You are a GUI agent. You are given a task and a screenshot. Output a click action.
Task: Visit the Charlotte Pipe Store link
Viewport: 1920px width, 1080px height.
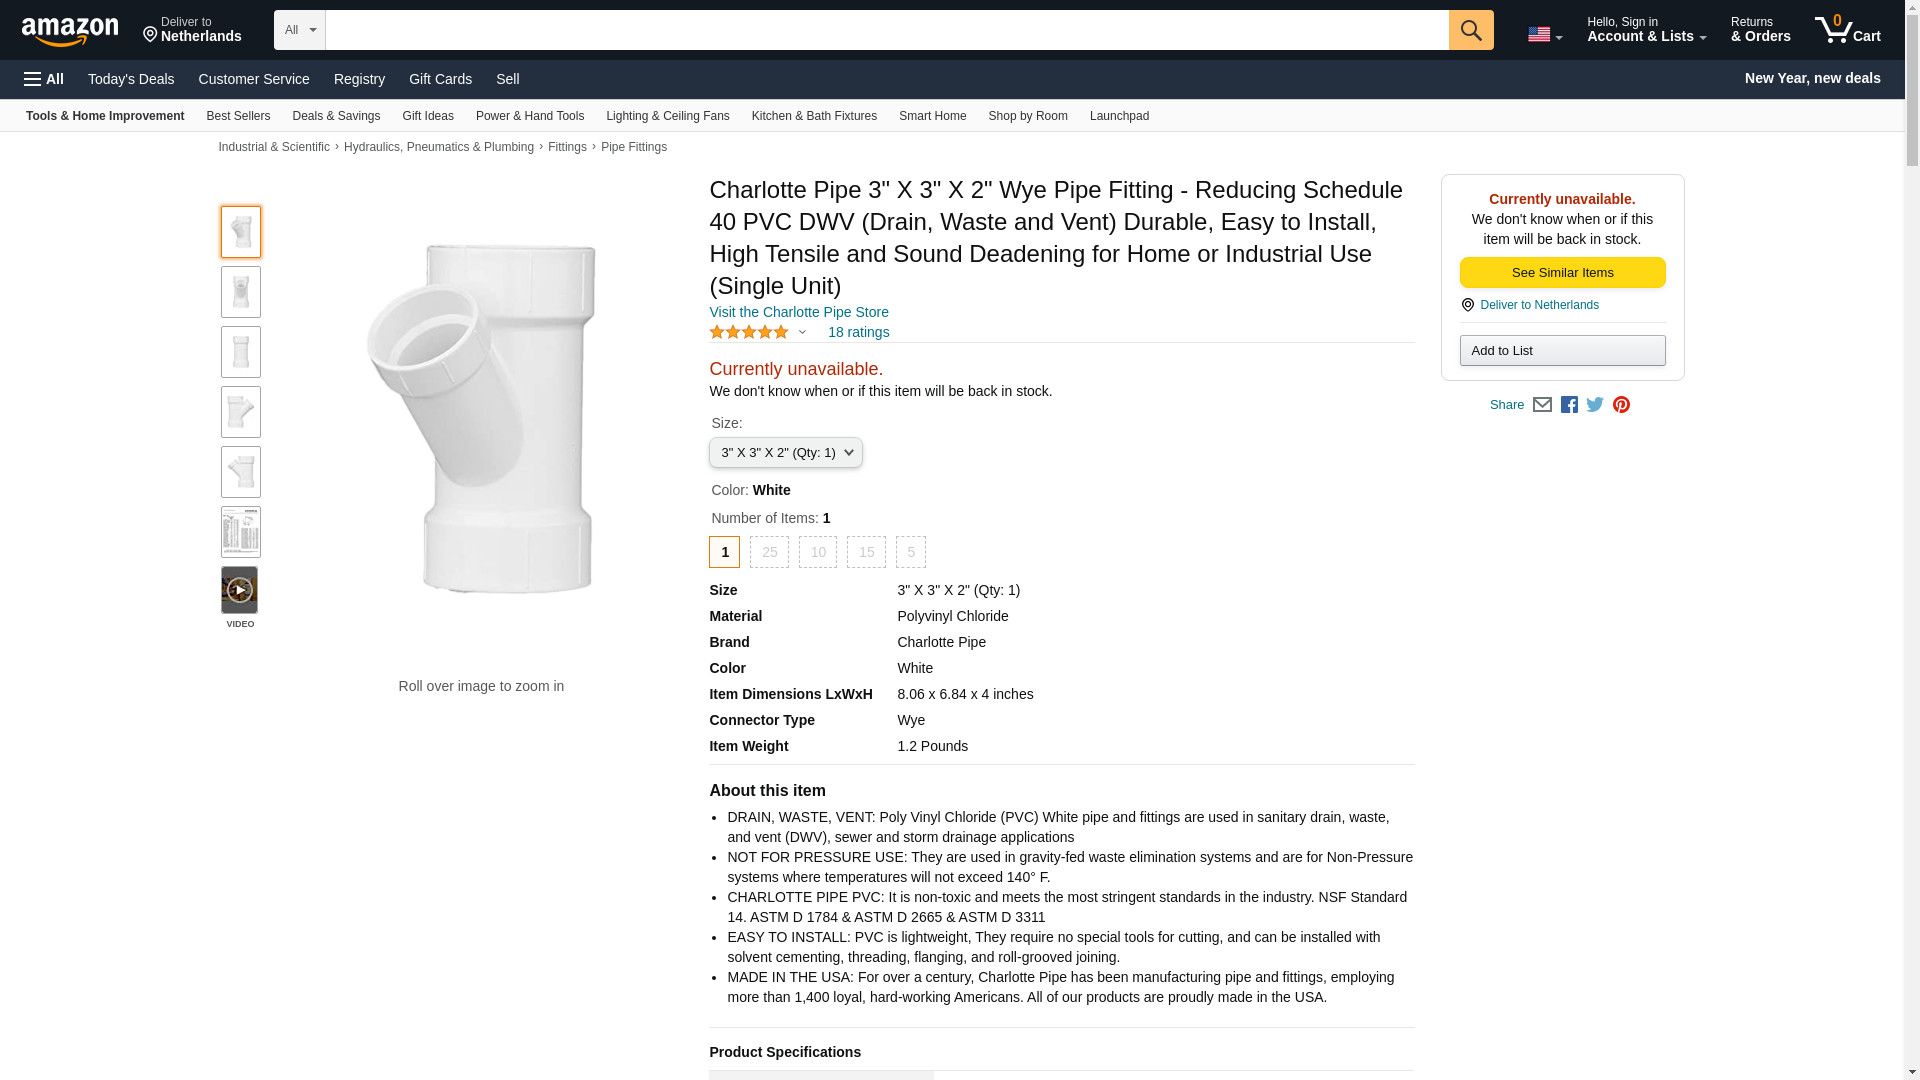click(798, 312)
